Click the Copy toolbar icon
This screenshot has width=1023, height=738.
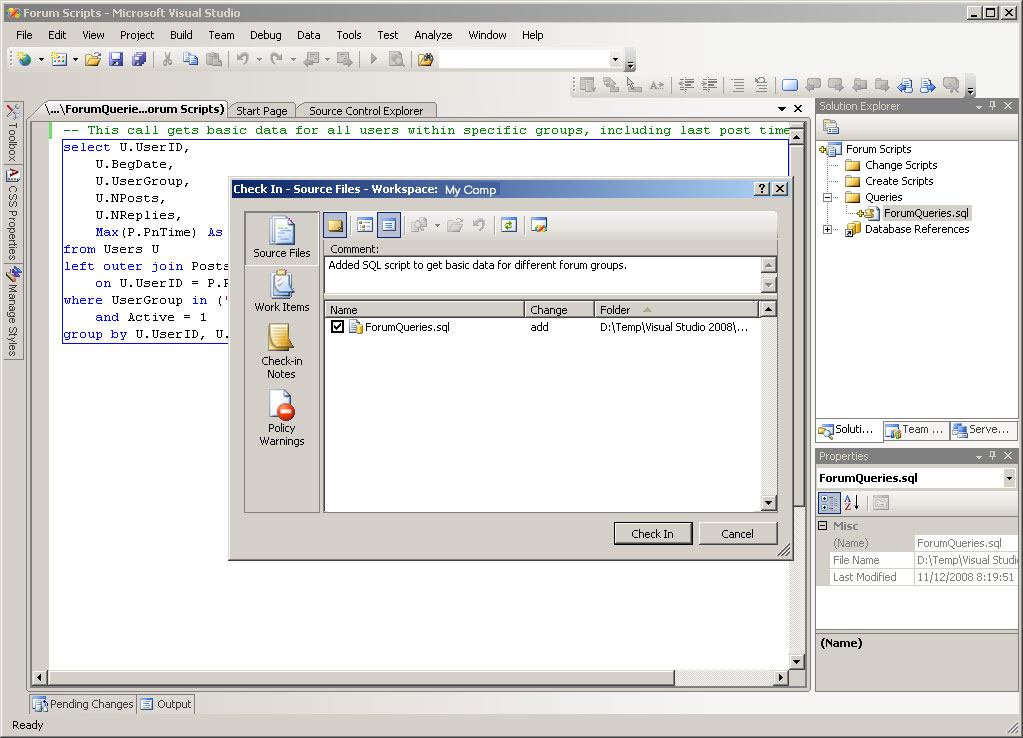tap(191, 59)
